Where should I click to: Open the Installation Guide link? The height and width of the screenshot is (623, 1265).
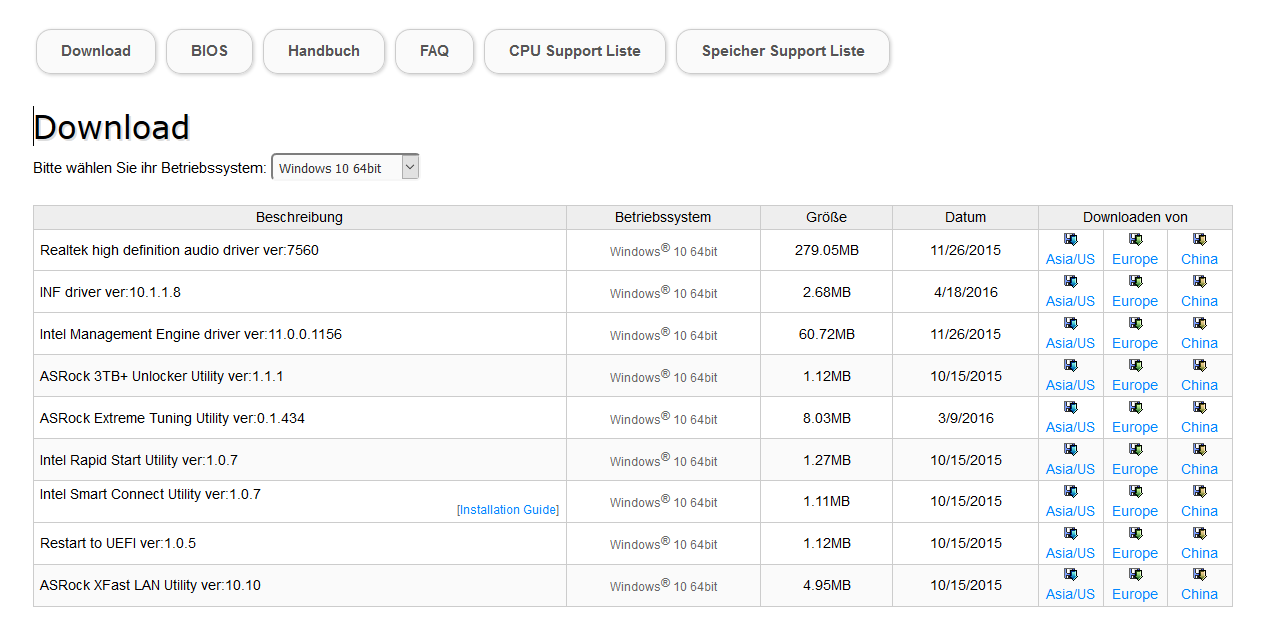tap(508, 510)
